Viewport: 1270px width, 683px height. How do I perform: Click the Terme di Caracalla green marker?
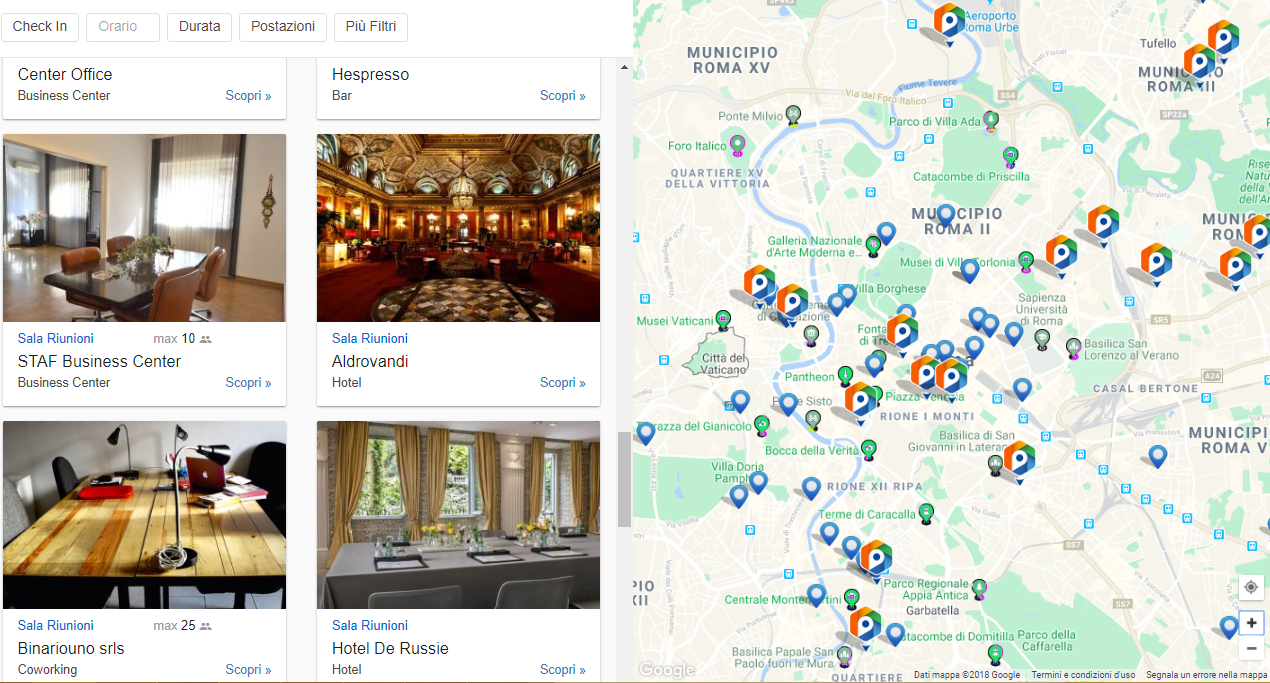pos(926,514)
